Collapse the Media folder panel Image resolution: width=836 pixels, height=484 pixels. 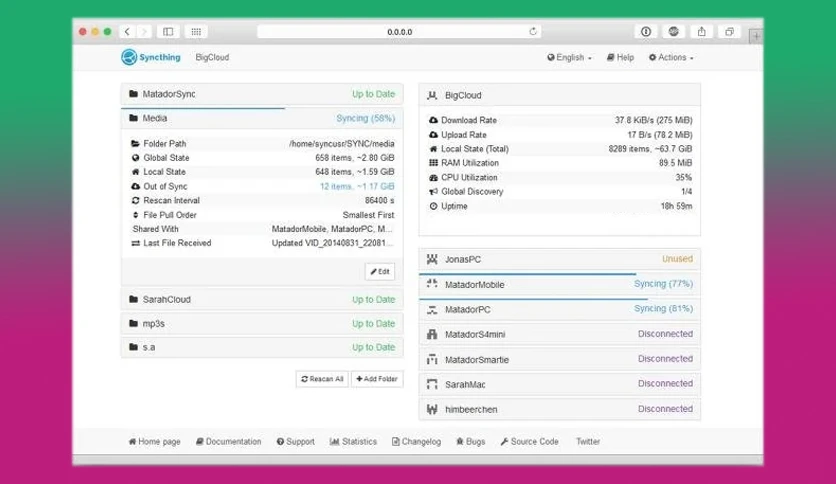pos(262,118)
